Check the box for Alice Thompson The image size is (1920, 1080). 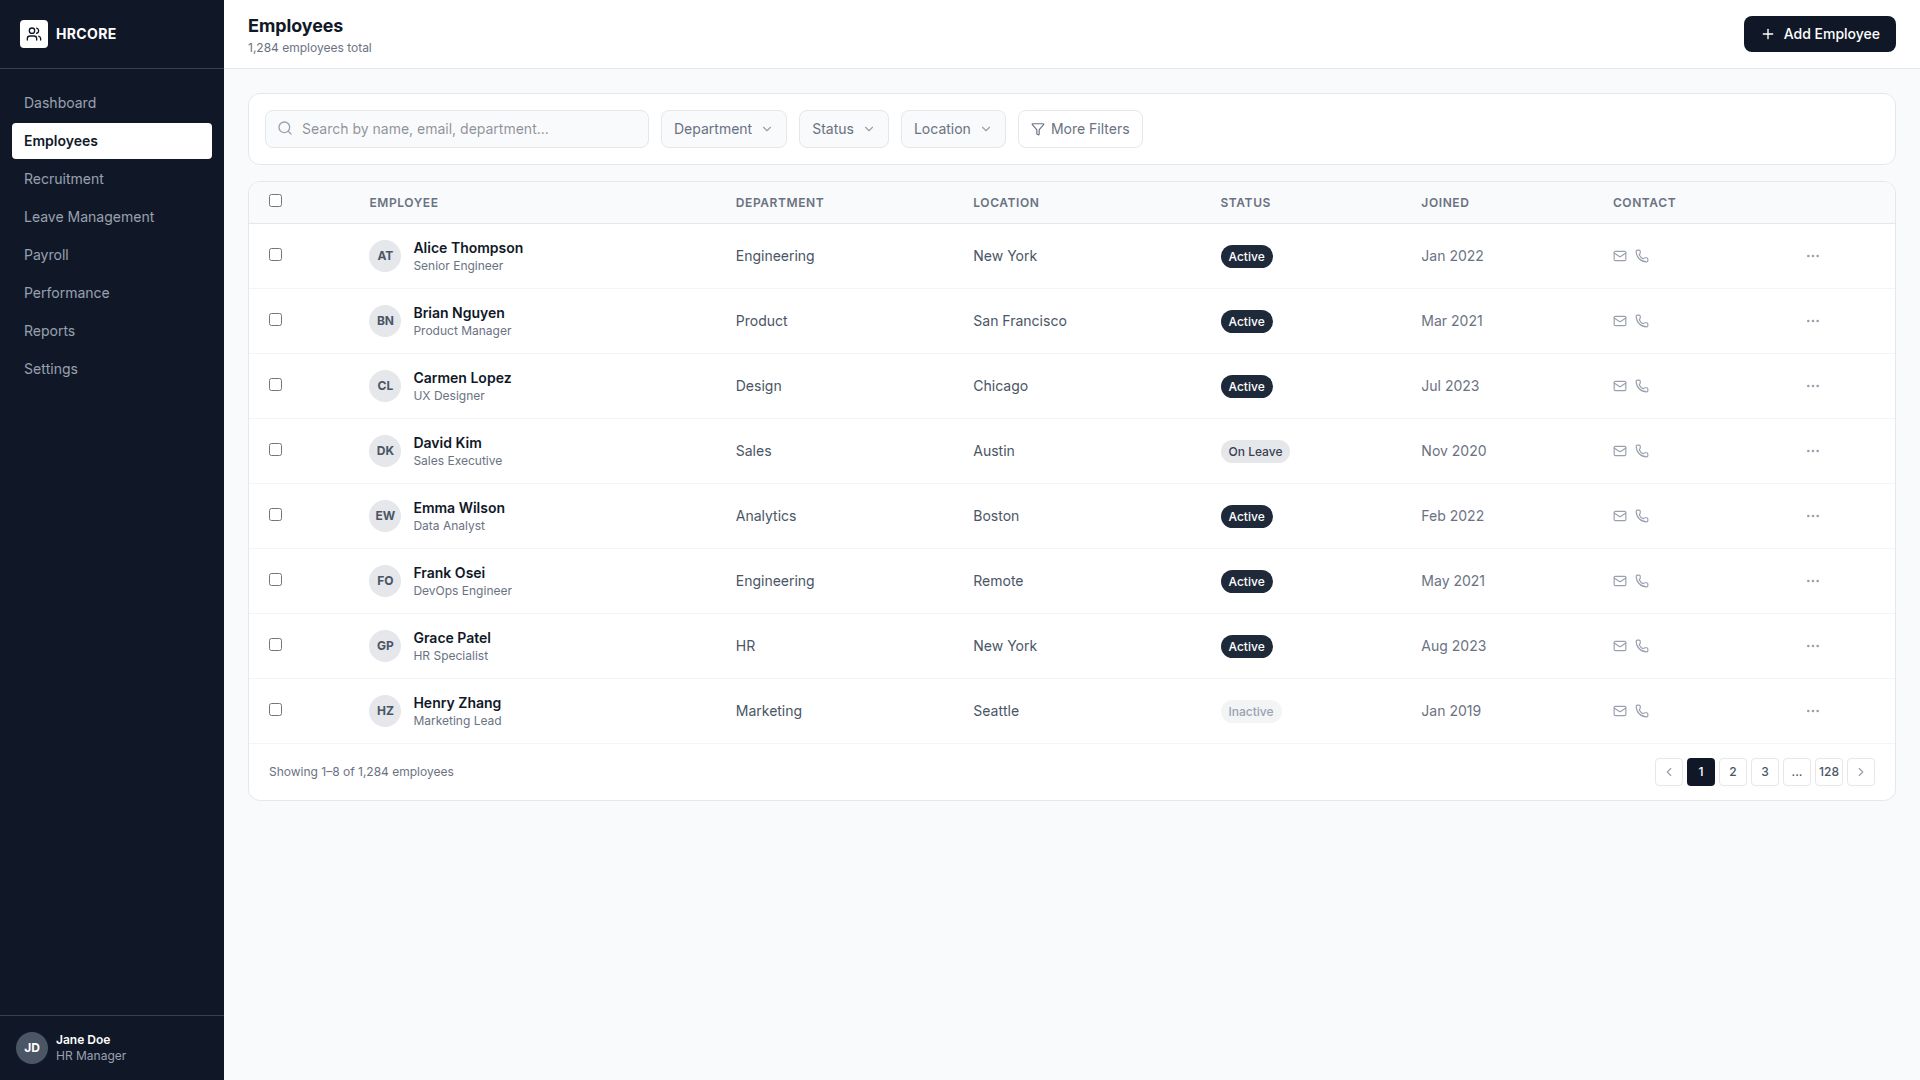pyautogui.click(x=276, y=255)
